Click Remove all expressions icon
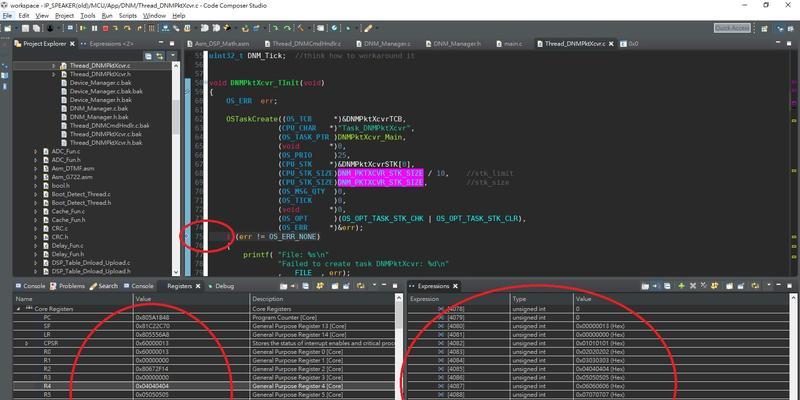800x400 pixels. click(x=703, y=286)
